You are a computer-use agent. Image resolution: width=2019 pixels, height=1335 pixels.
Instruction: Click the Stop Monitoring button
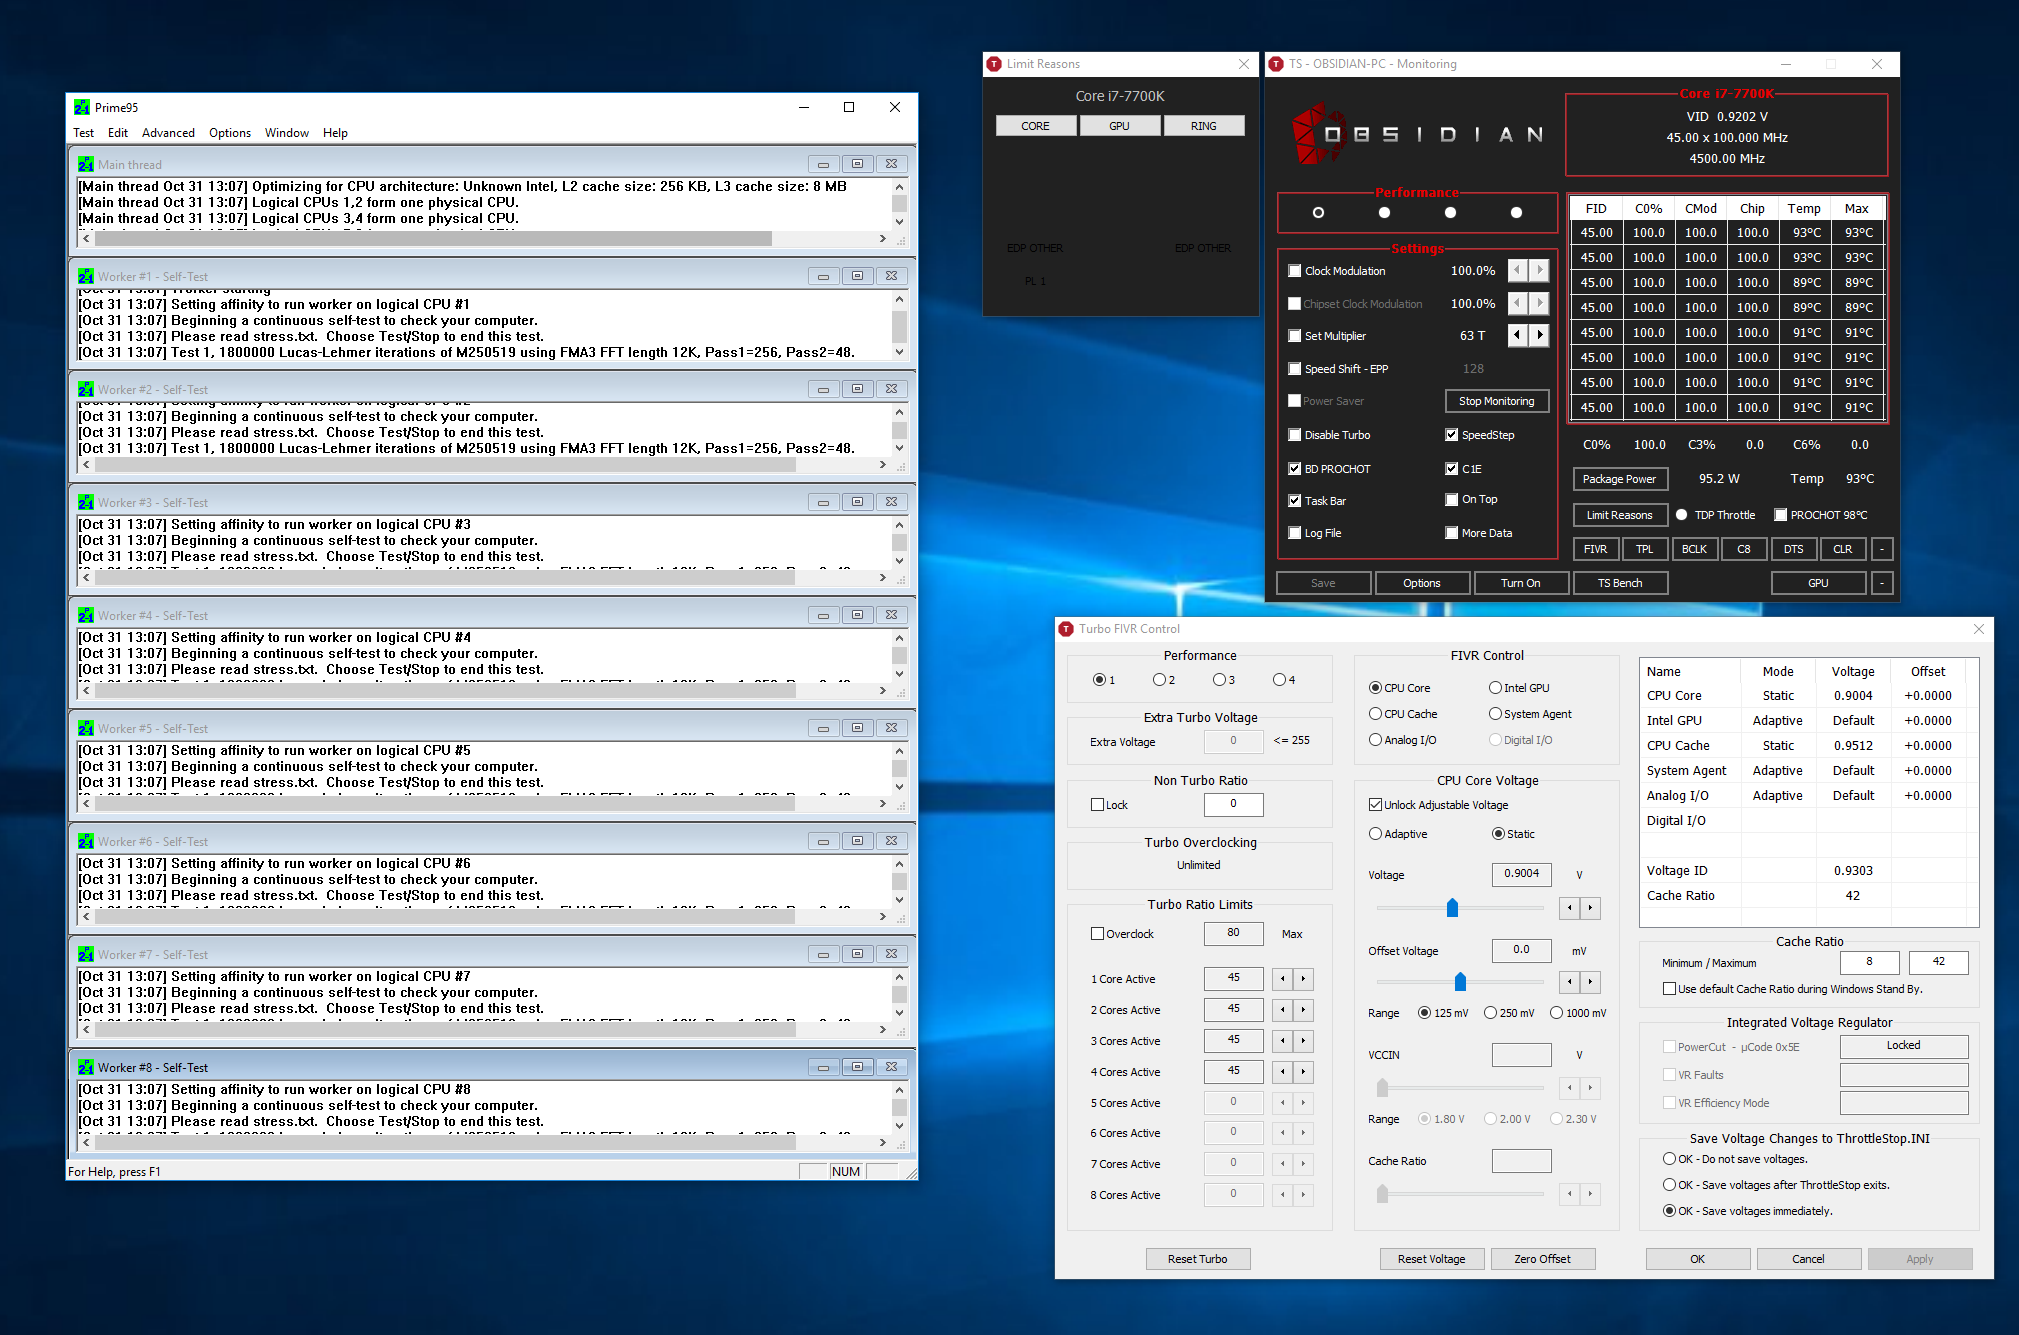click(1496, 401)
